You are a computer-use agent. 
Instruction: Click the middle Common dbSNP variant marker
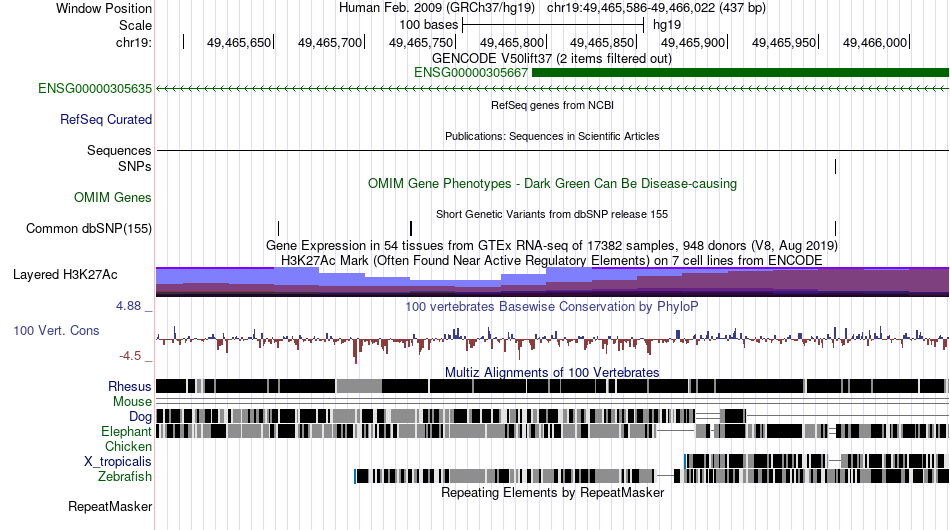411,228
